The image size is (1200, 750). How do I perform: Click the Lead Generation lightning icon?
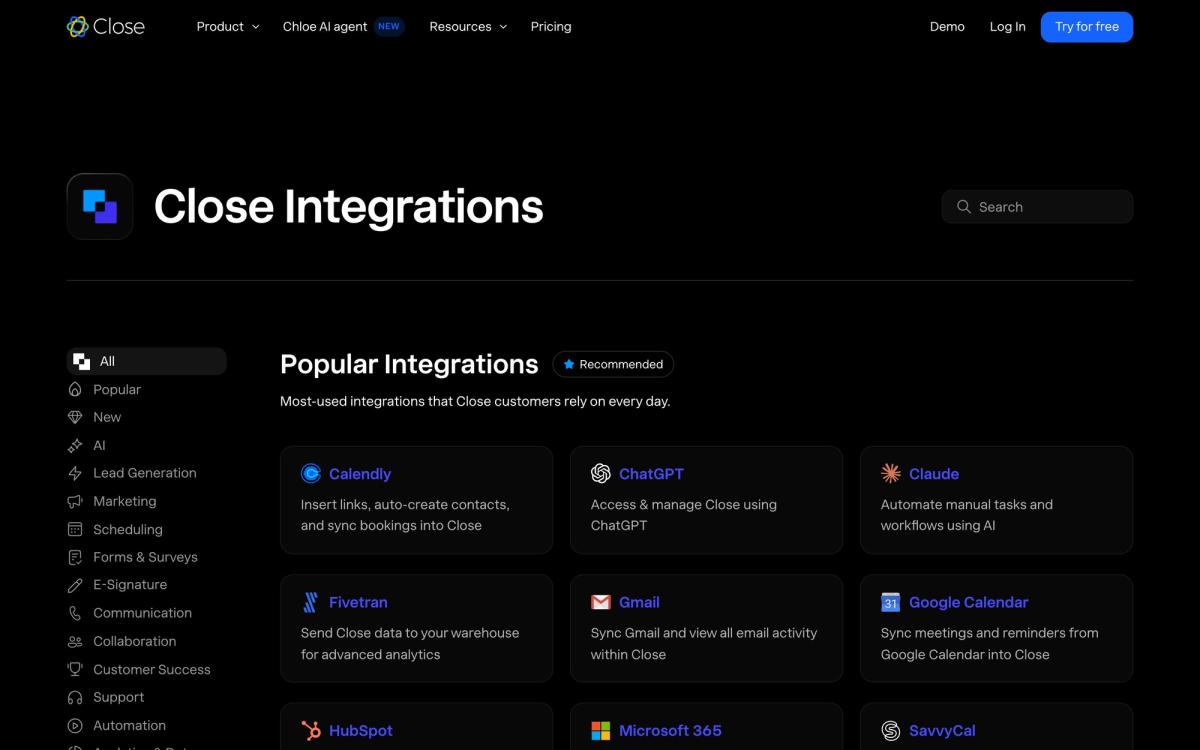pyautogui.click(x=75, y=474)
